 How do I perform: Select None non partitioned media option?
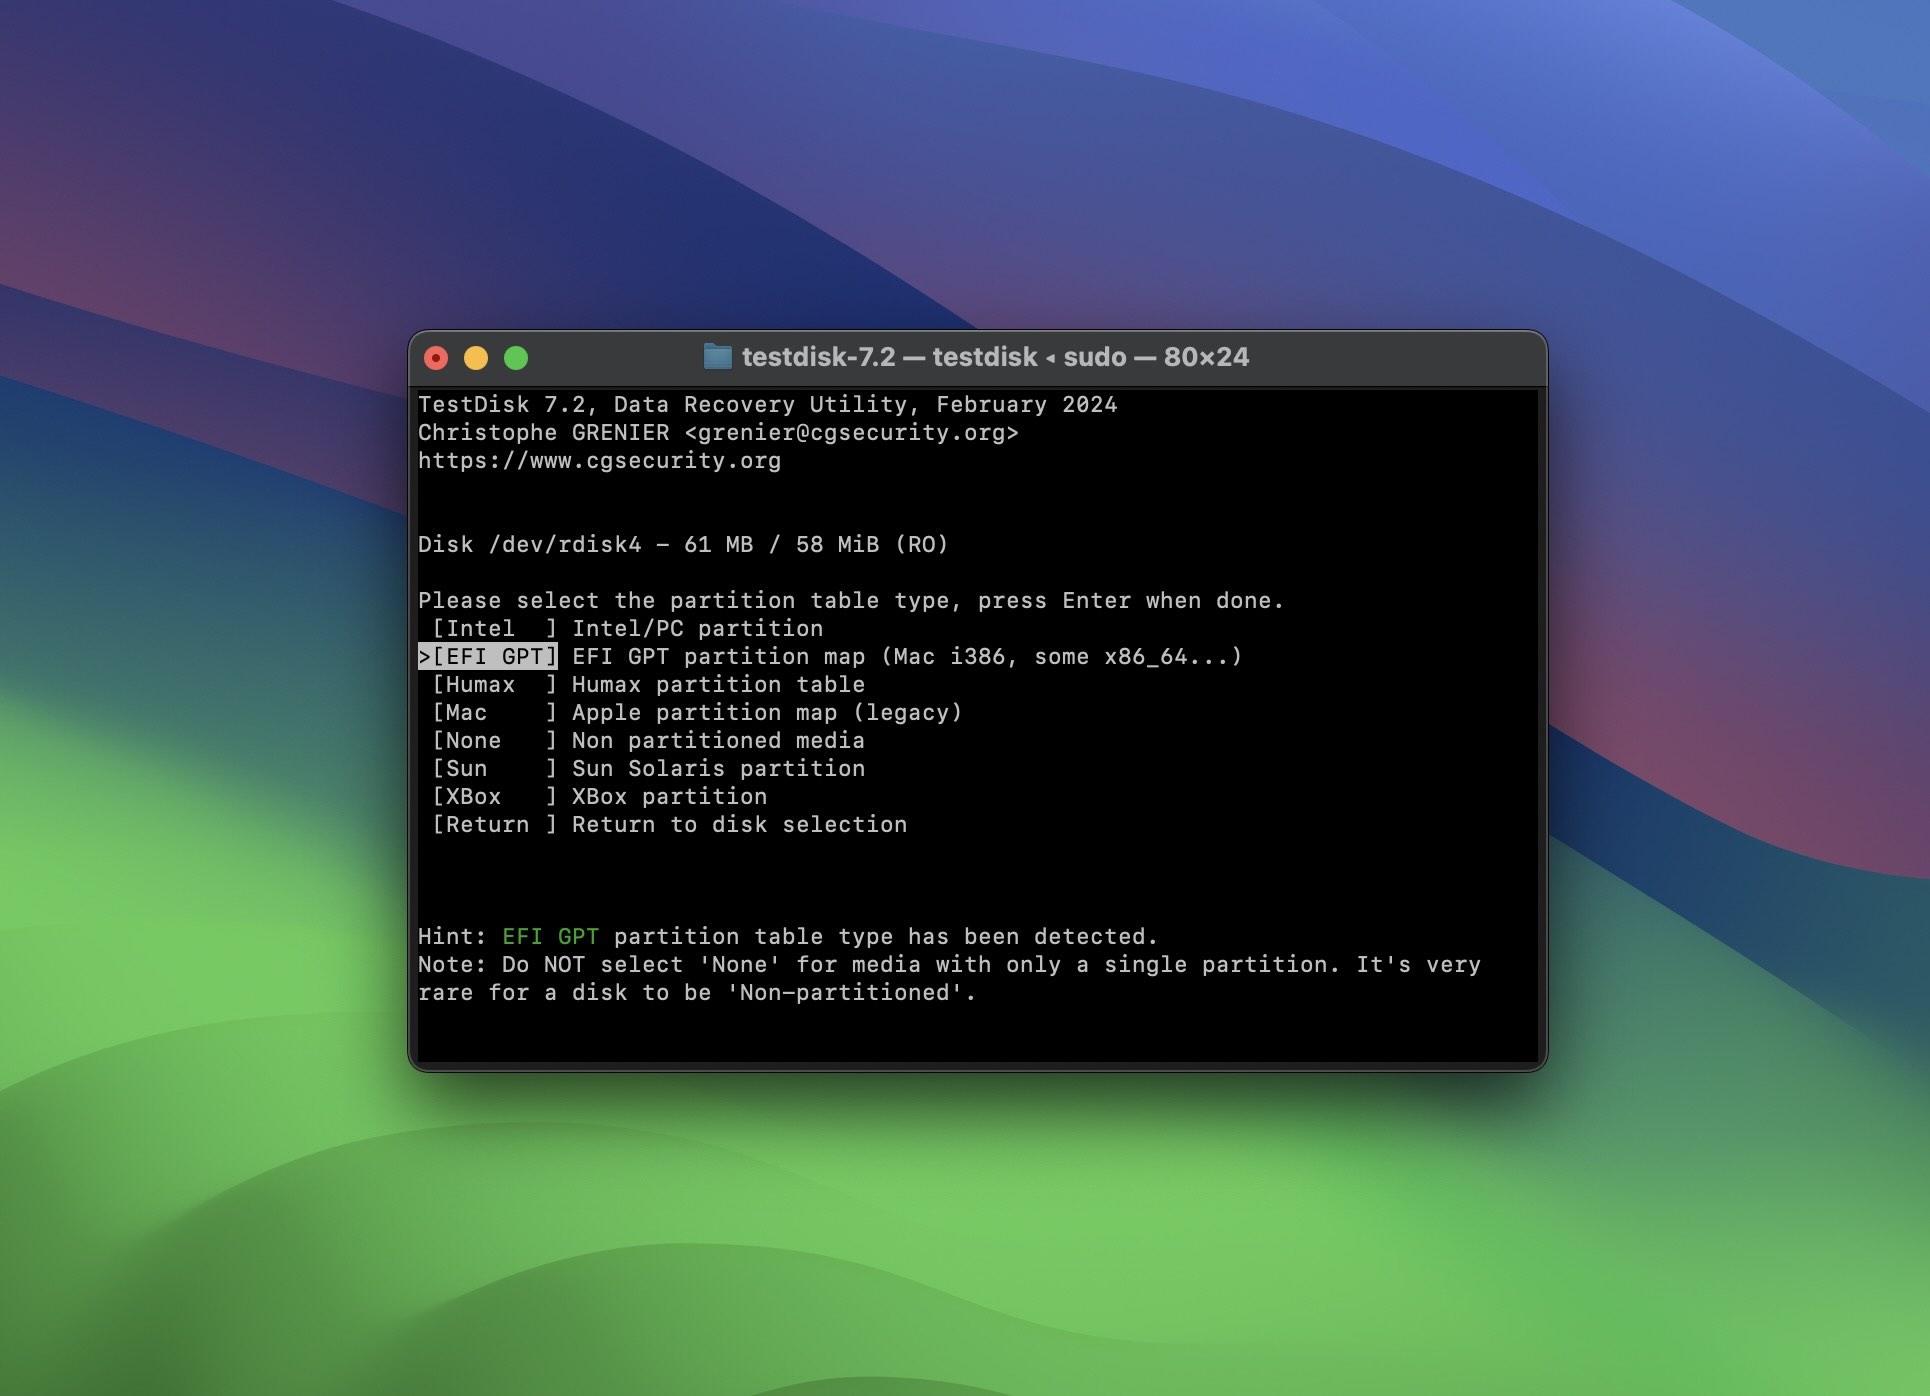coord(648,741)
